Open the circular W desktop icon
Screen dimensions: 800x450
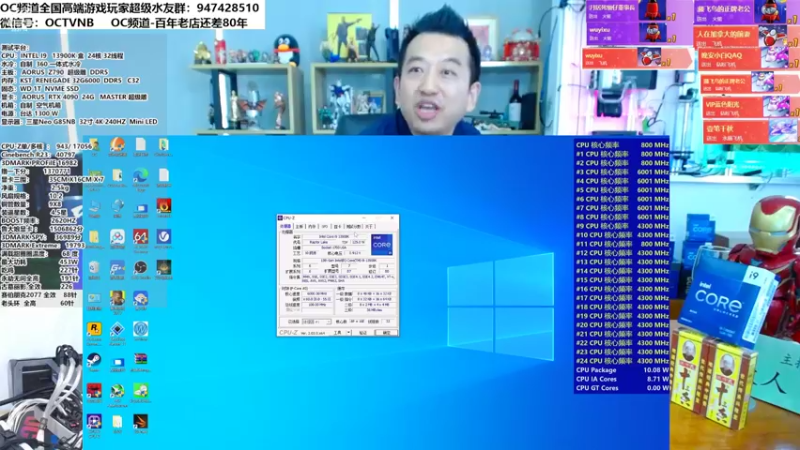[140, 329]
